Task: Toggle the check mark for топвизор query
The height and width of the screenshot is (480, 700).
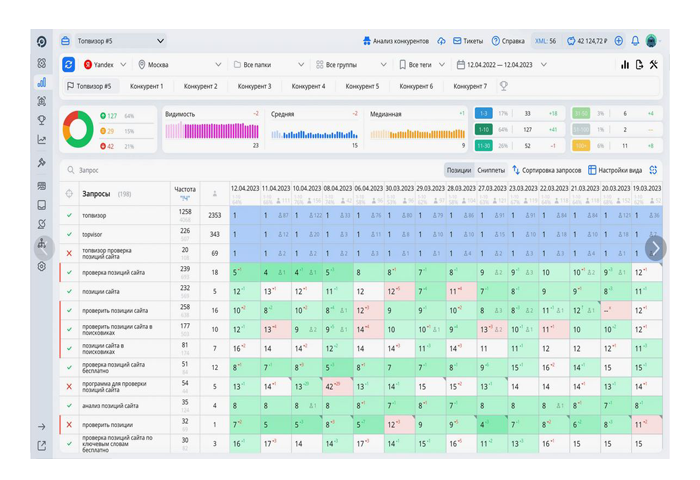Action: 69,215
